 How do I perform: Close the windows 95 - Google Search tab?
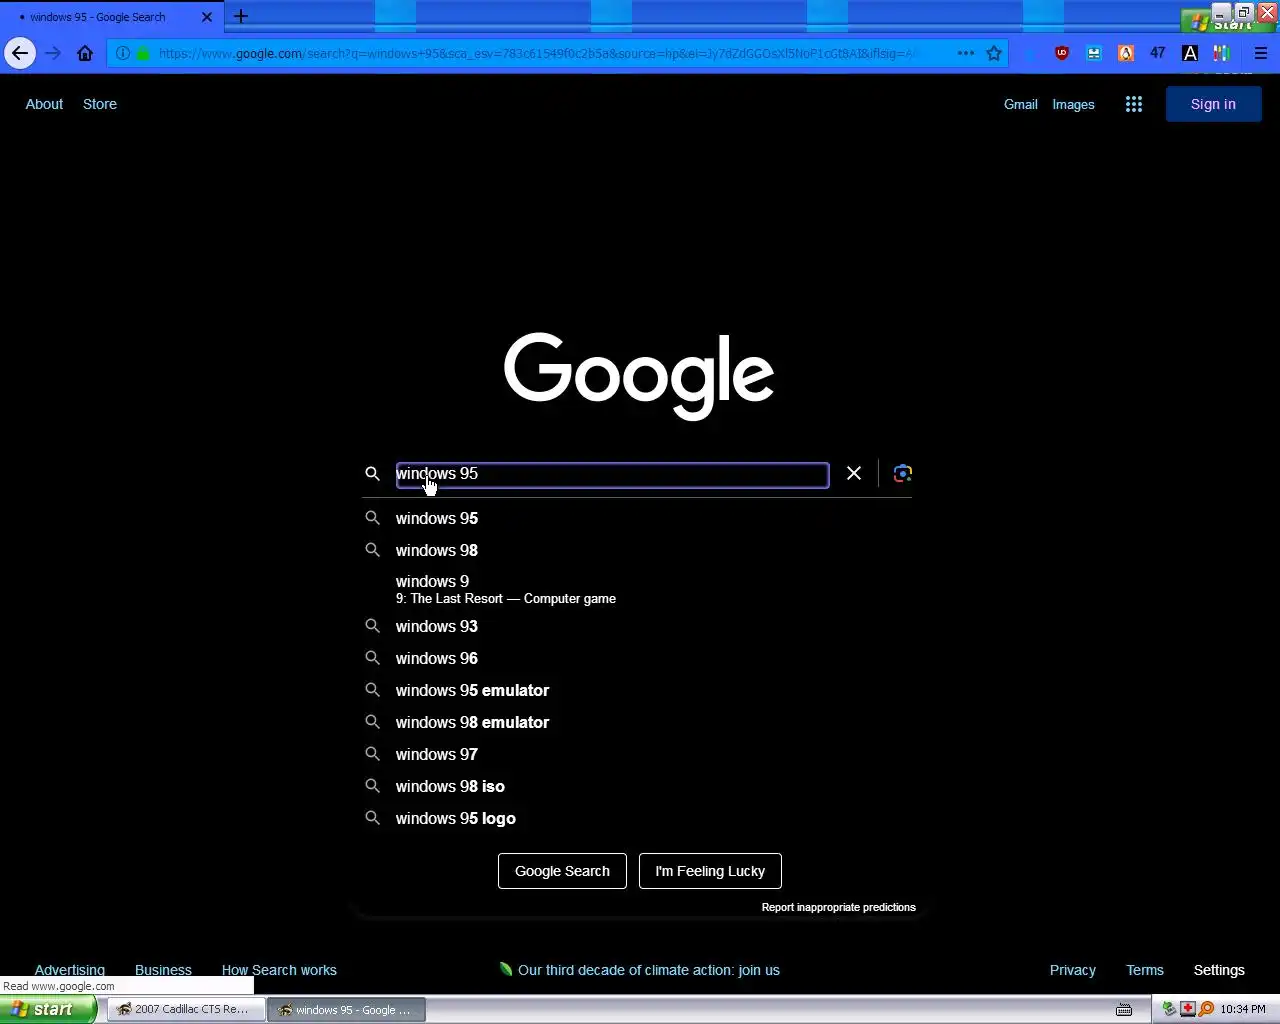pyautogui.click(x=207, y=17)
